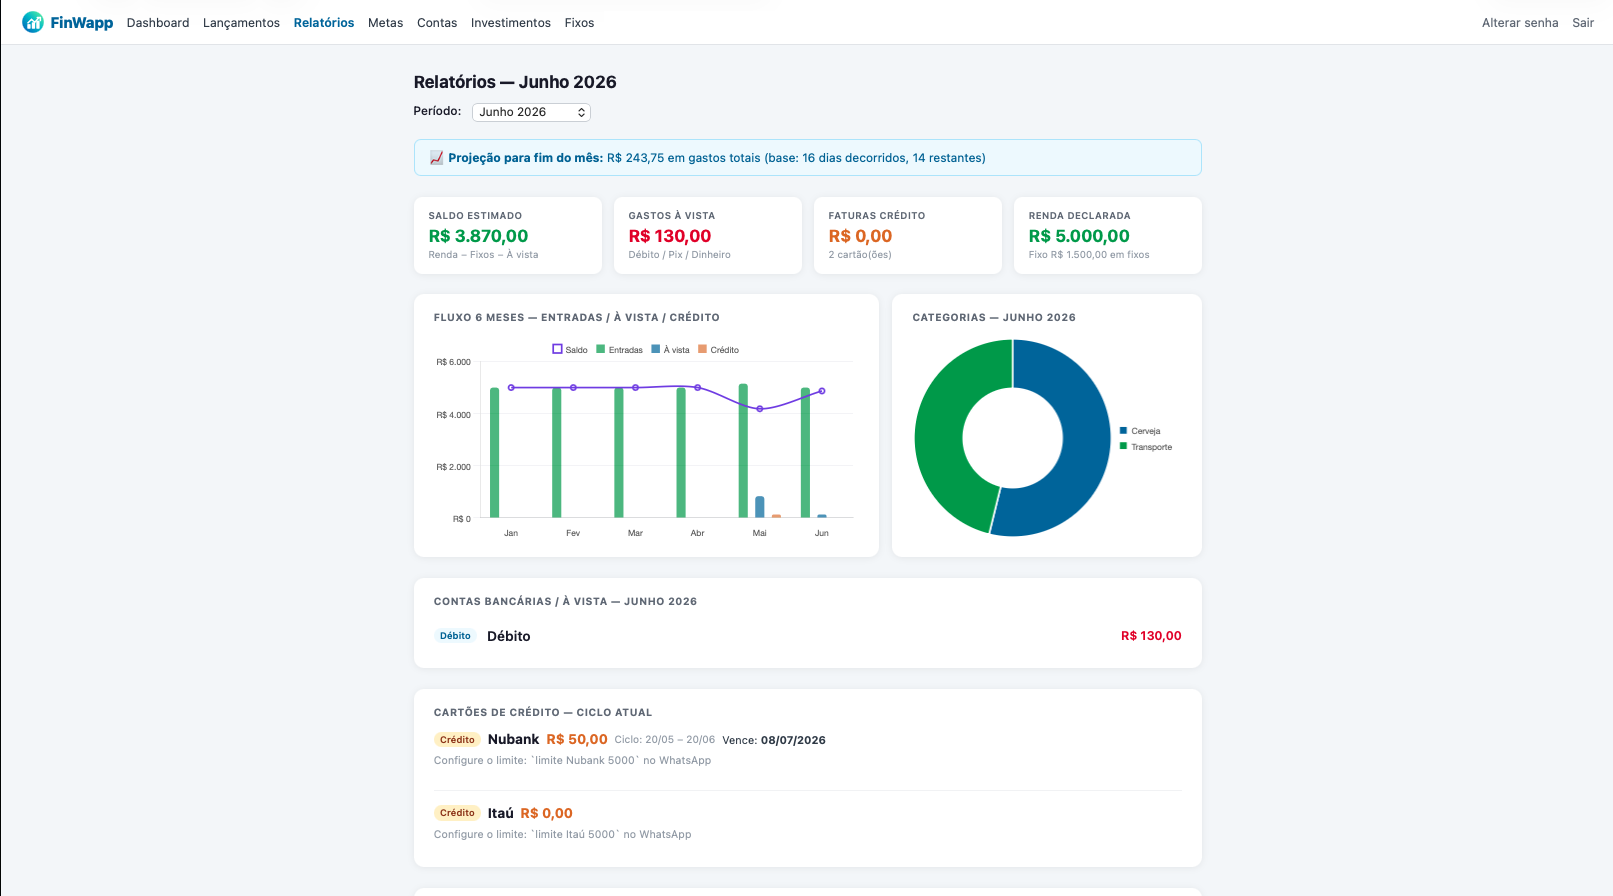Screen dimensions: 1613x896
Task: Click the 'Fixo R$ 1.500,00 em fixos' subtitle
Action: tap(1089, 255)
